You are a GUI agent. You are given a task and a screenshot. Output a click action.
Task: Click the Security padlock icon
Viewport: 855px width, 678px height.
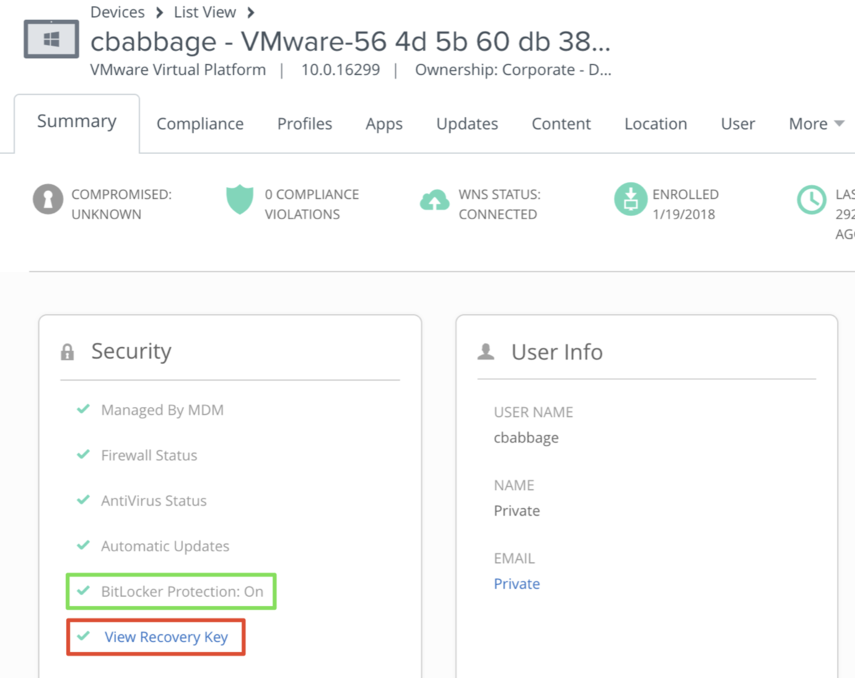(x=68, y=352)
